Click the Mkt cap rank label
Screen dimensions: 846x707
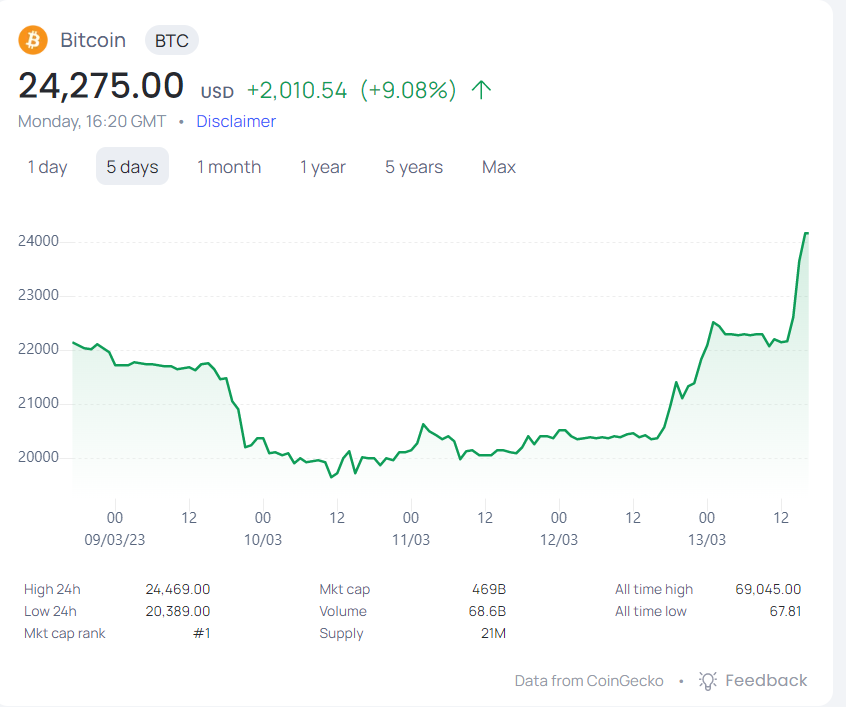point(65,634)
